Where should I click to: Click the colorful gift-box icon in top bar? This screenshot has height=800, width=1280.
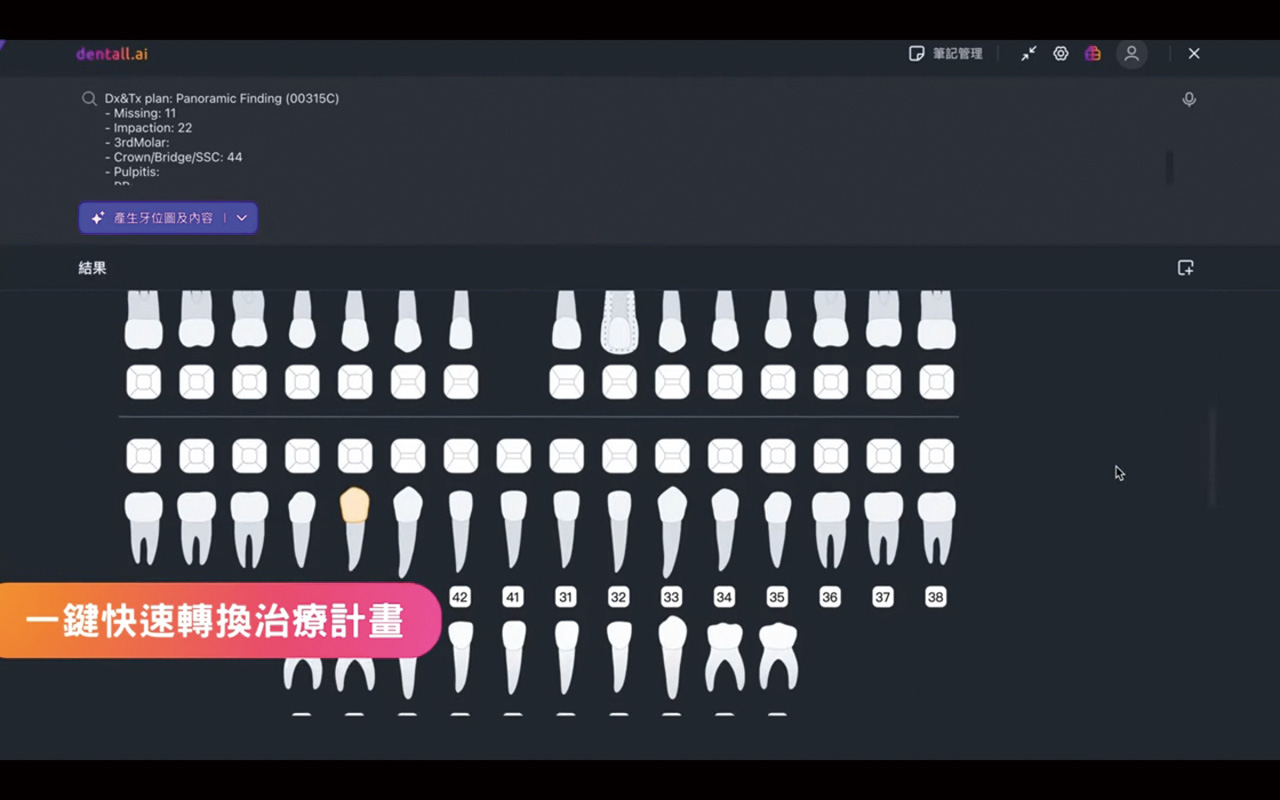(x=1093, y=54)
